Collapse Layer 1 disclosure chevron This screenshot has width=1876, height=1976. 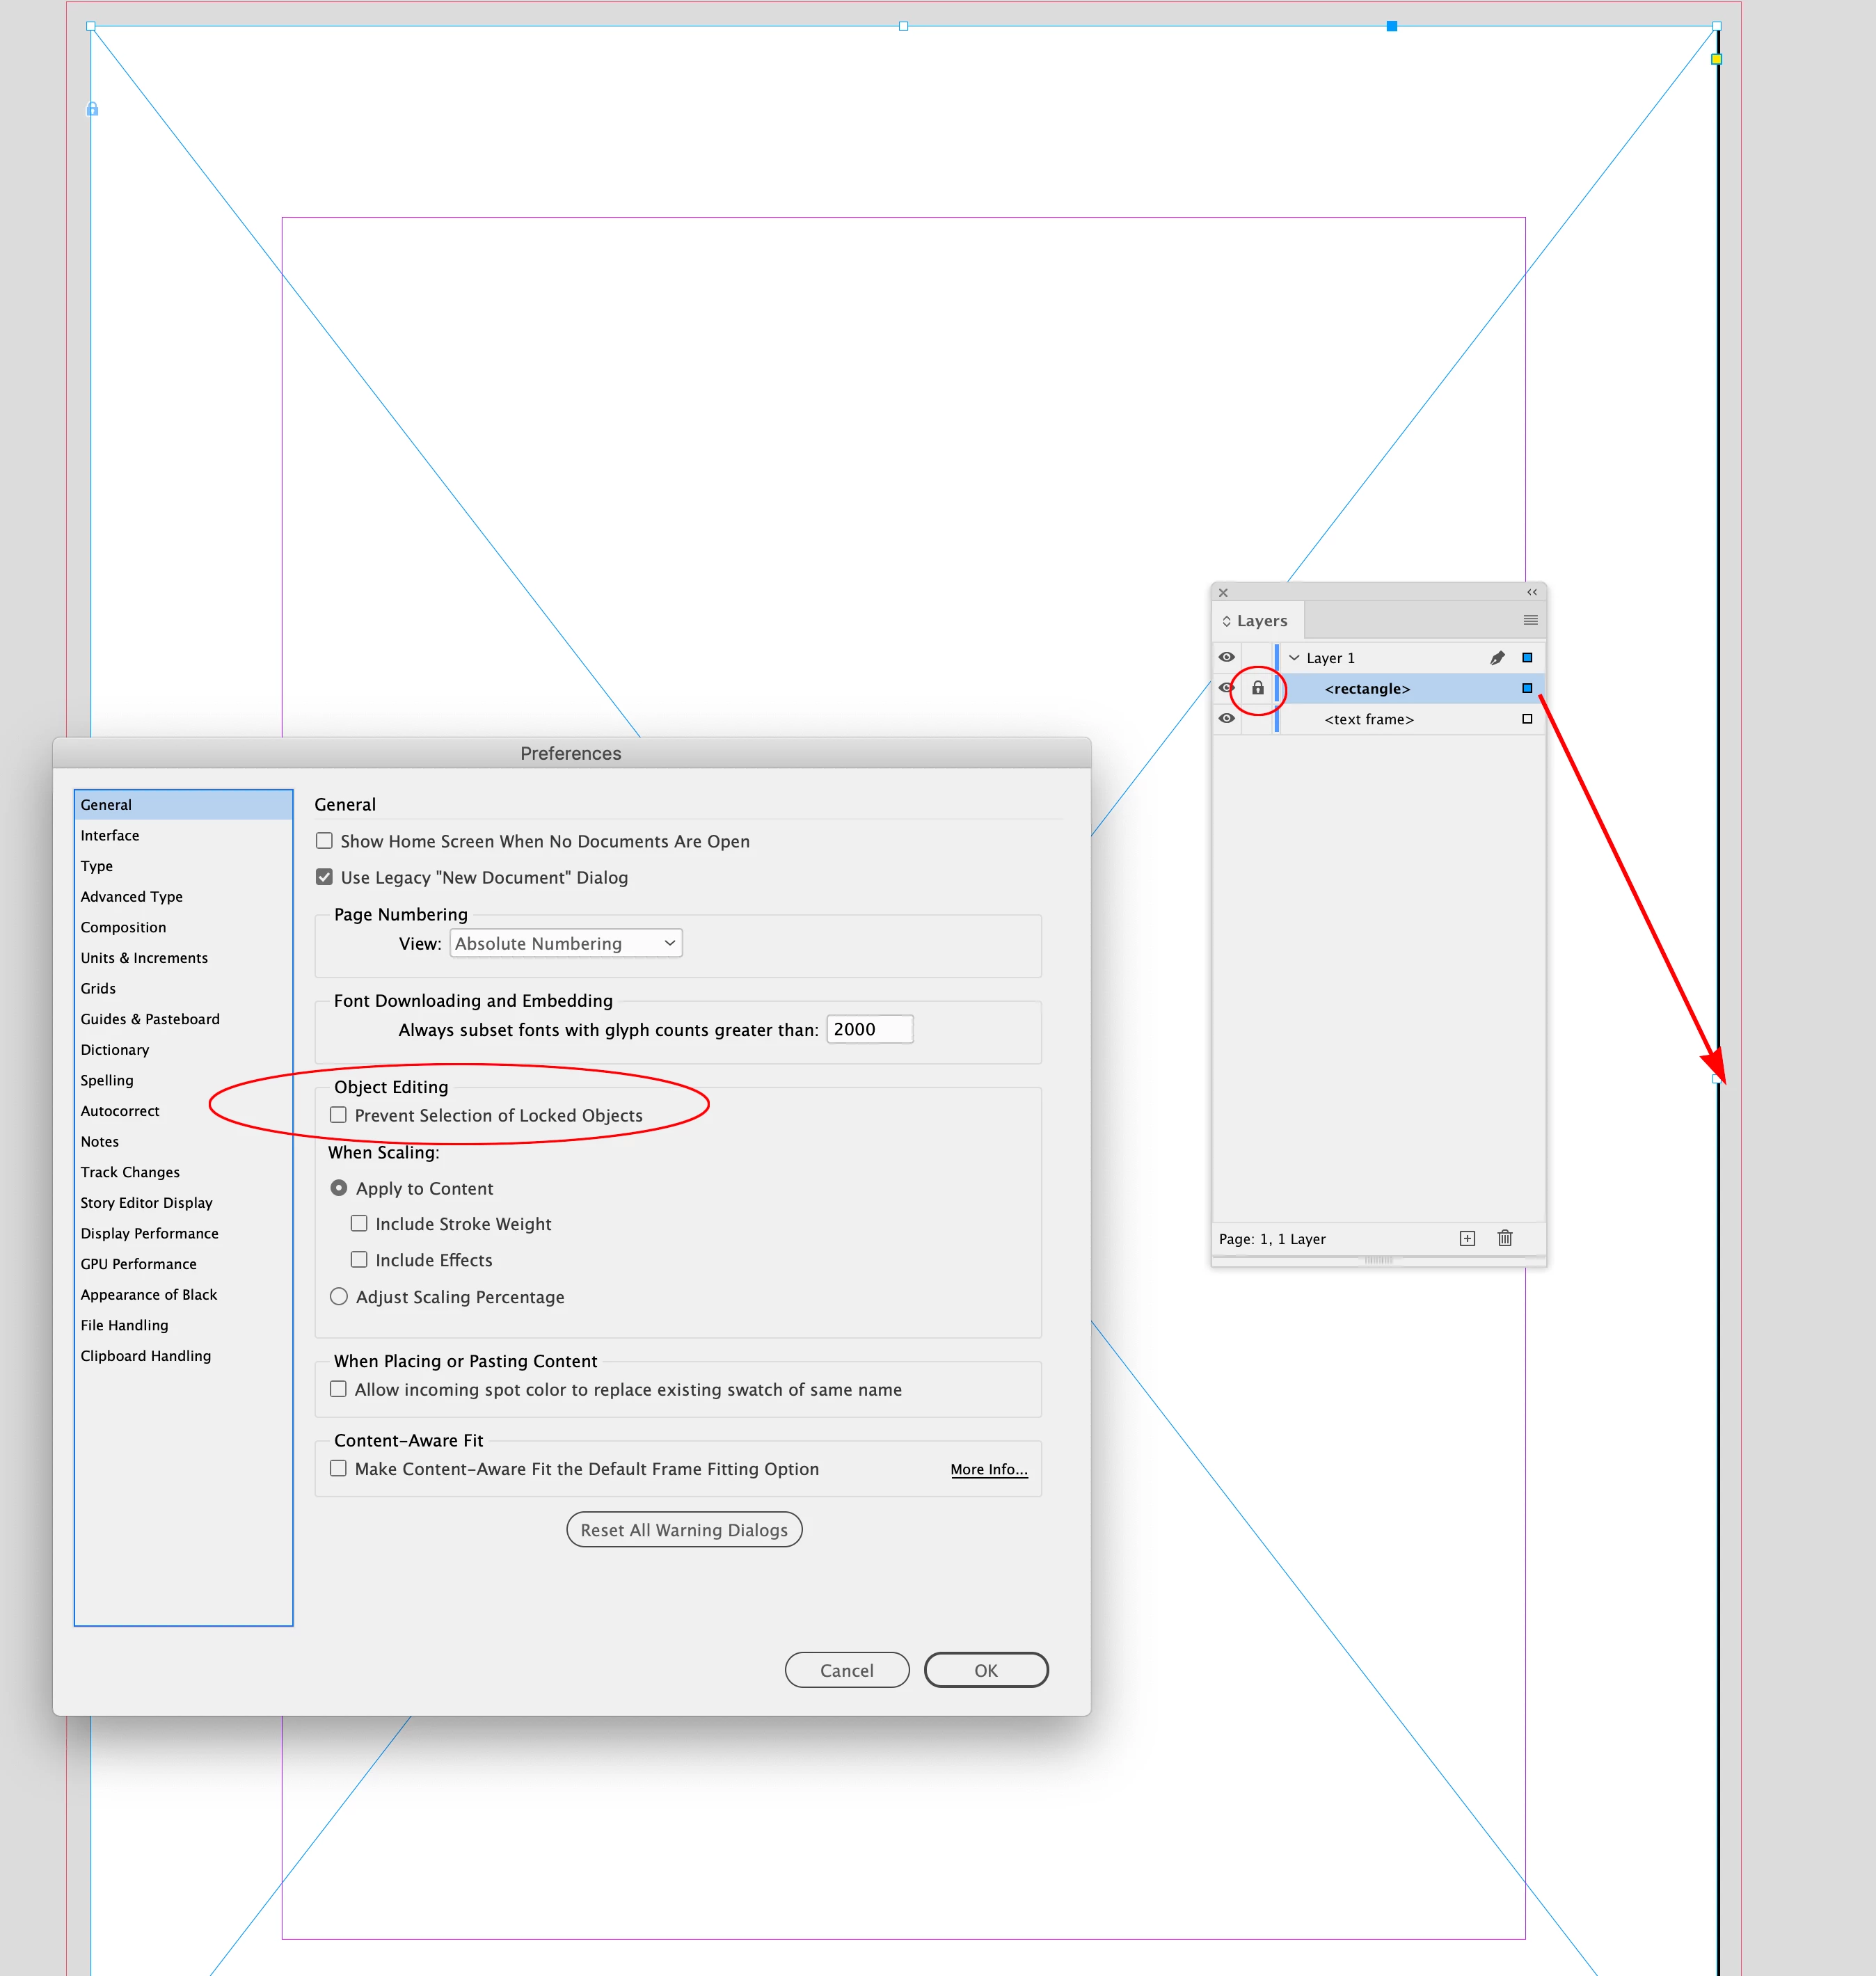(x=1294, y=658)
